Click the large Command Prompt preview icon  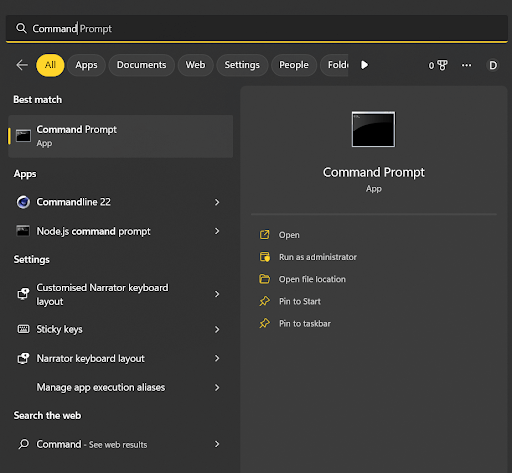pyautogui.click(x=373, y=129)
